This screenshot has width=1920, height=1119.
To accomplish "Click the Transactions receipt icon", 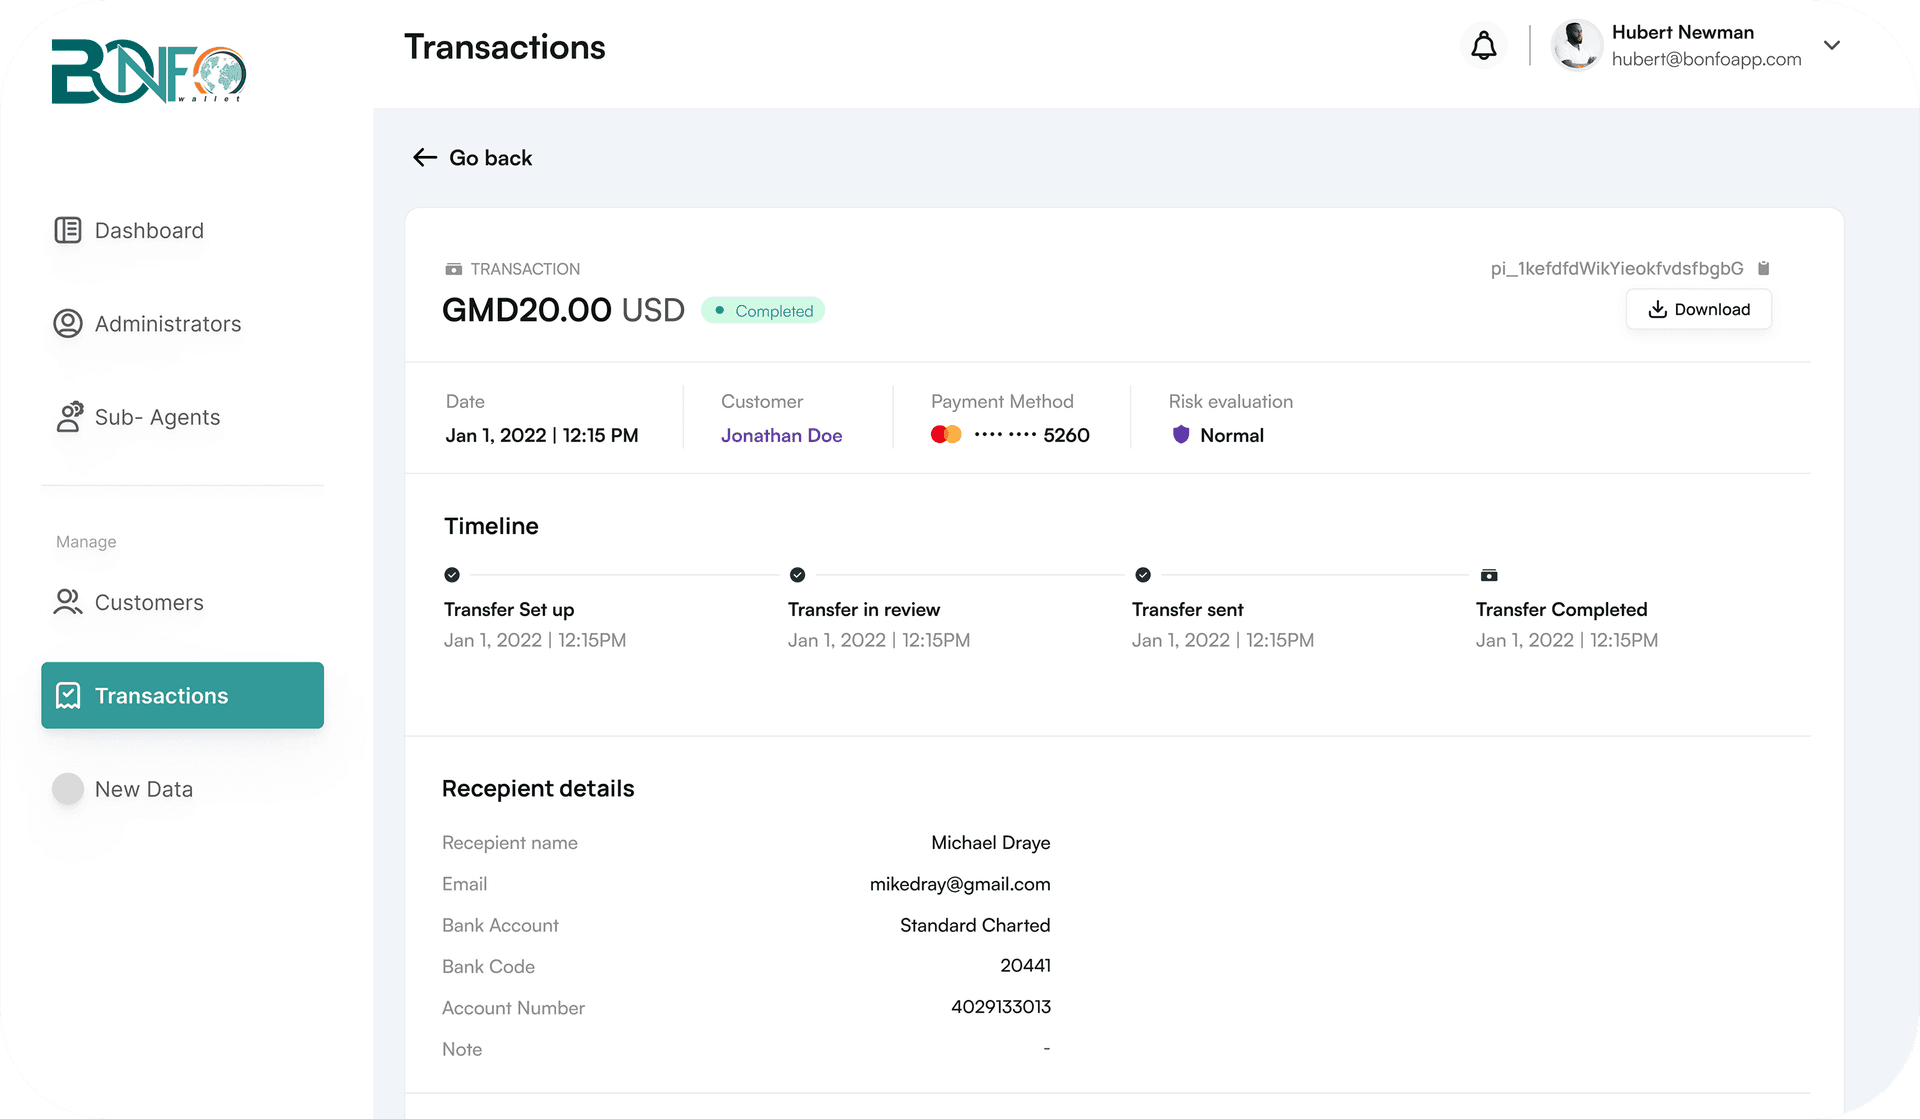I will 68,696.
